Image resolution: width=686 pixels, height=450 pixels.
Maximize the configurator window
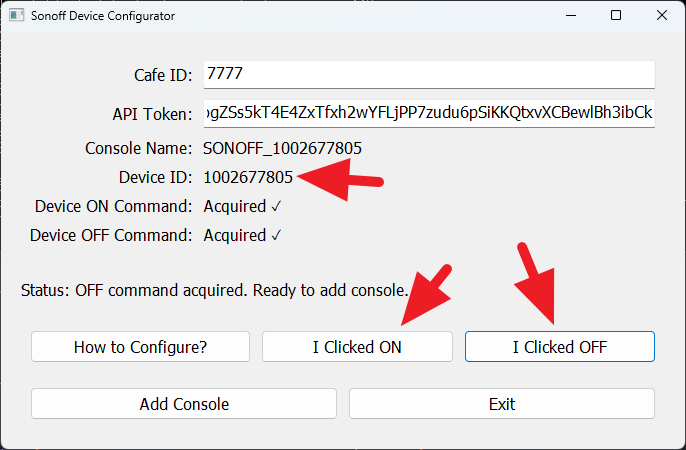point(616,16)
